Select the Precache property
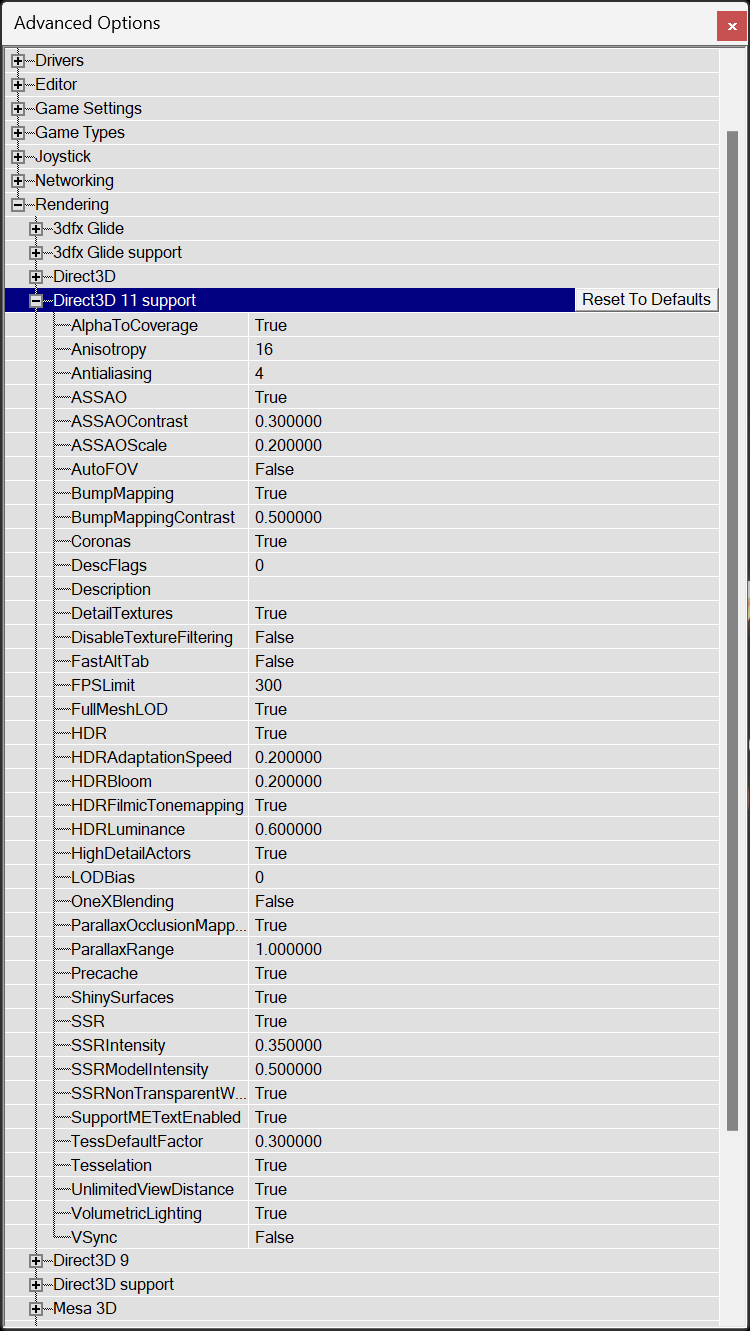 pyautogui.click(x=104, y=973)
